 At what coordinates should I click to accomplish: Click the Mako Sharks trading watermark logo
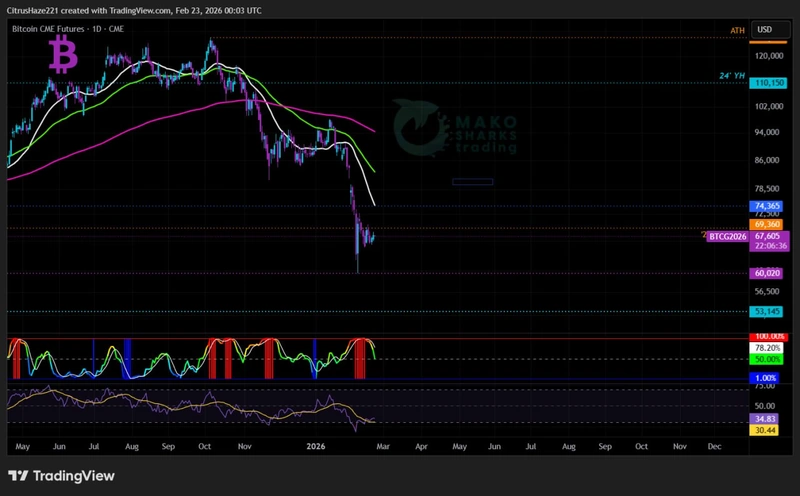(455, 128)
